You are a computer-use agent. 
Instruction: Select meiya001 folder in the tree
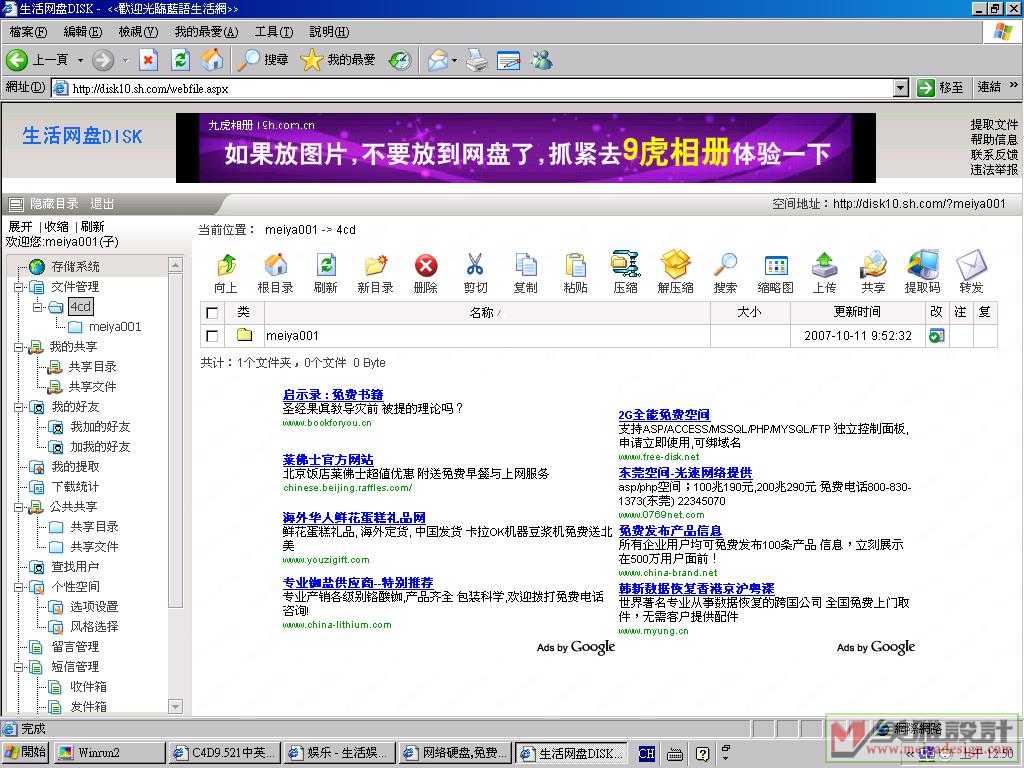[x=115, y=327]
